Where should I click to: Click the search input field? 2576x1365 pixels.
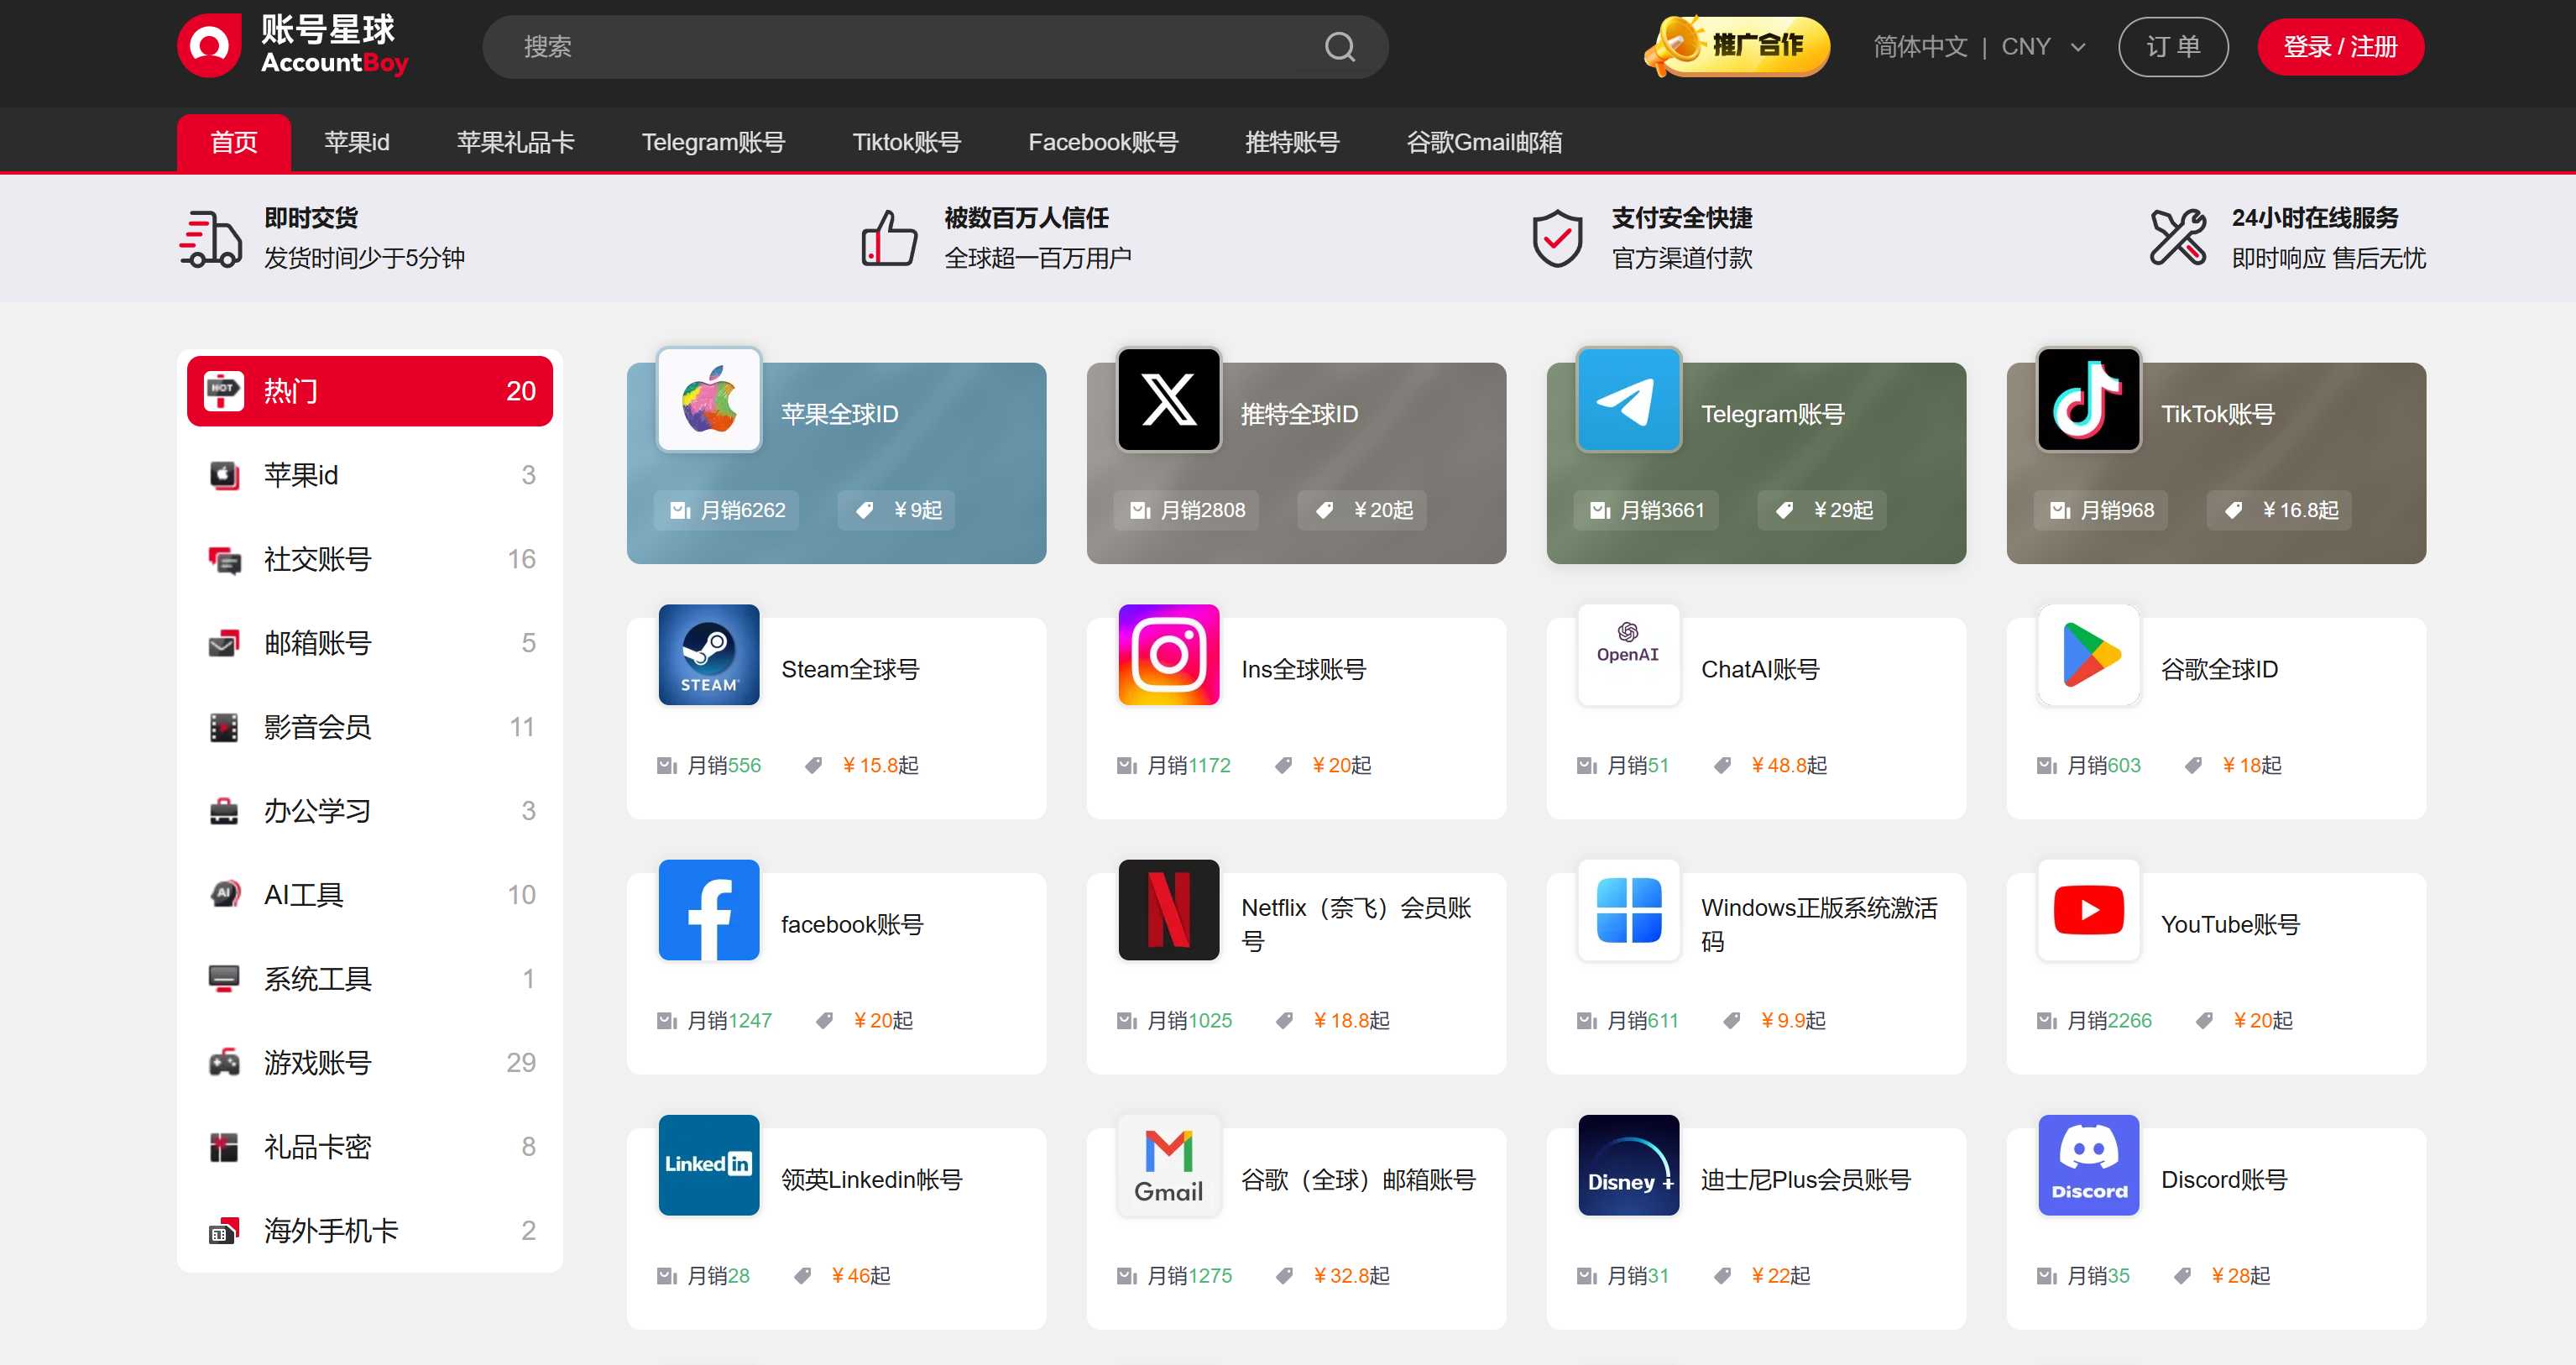(x=900, y=46)
